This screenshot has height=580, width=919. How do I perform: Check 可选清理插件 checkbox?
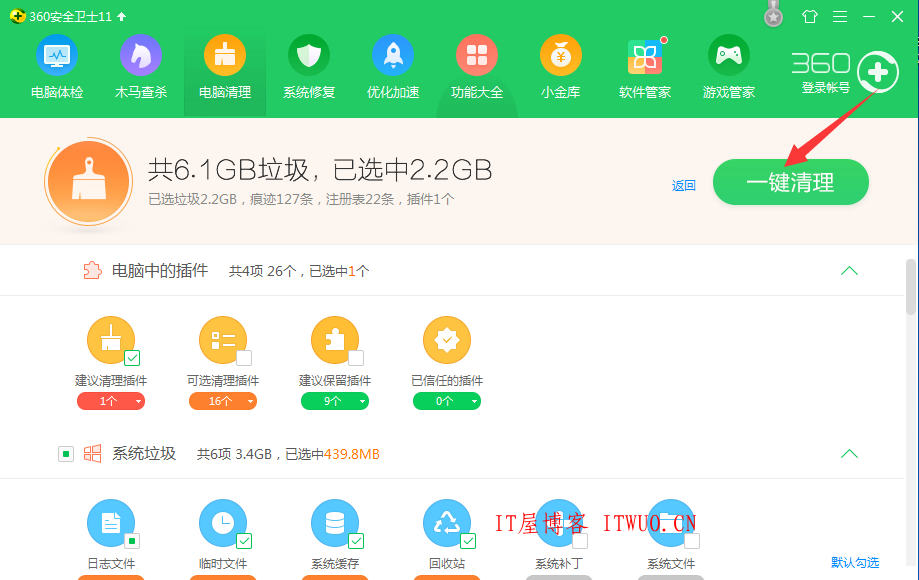point(244,357)
